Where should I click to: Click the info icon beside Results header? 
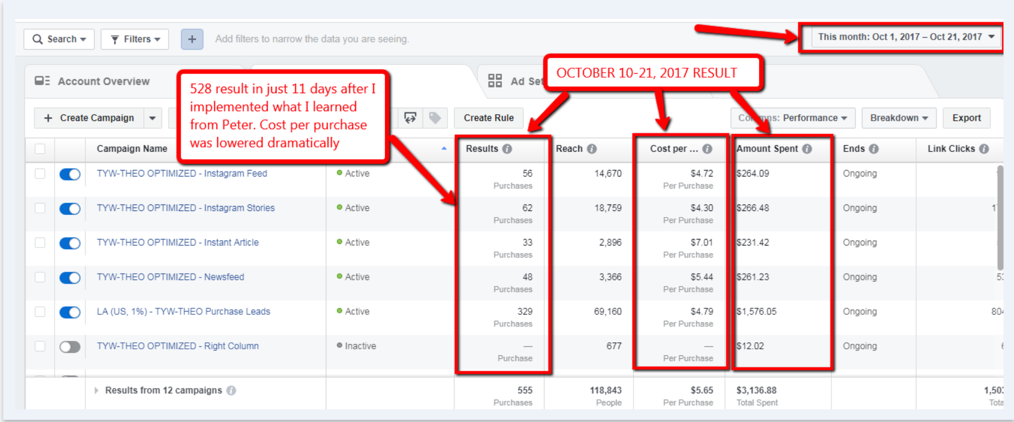click(507, 149)
